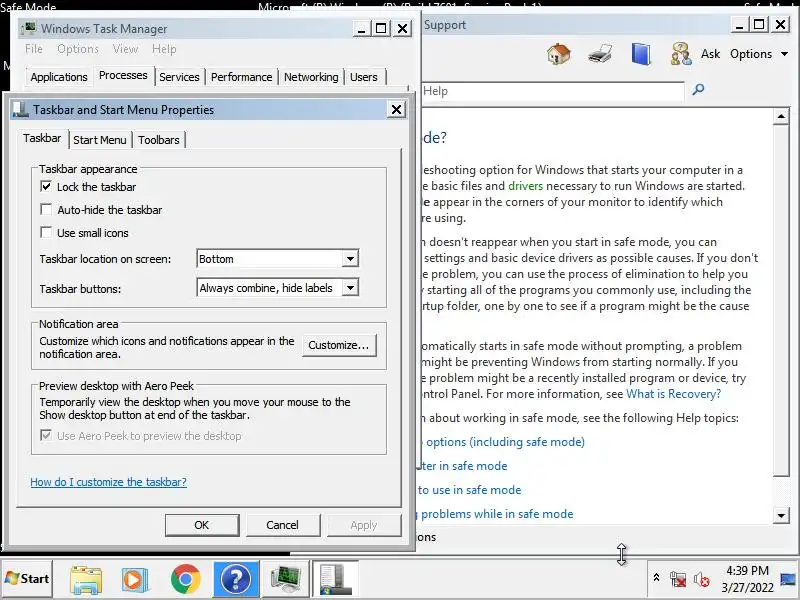The width and height of the screenshot is (800, 600).
Task: Click the Help search input field
Action: [x=553, y=91]
